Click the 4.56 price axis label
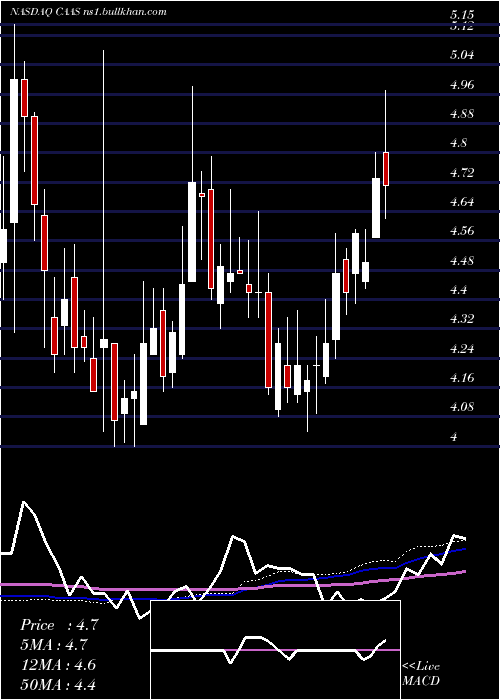Viewport: 500px width, 700px height. click(x=462, y=231)
